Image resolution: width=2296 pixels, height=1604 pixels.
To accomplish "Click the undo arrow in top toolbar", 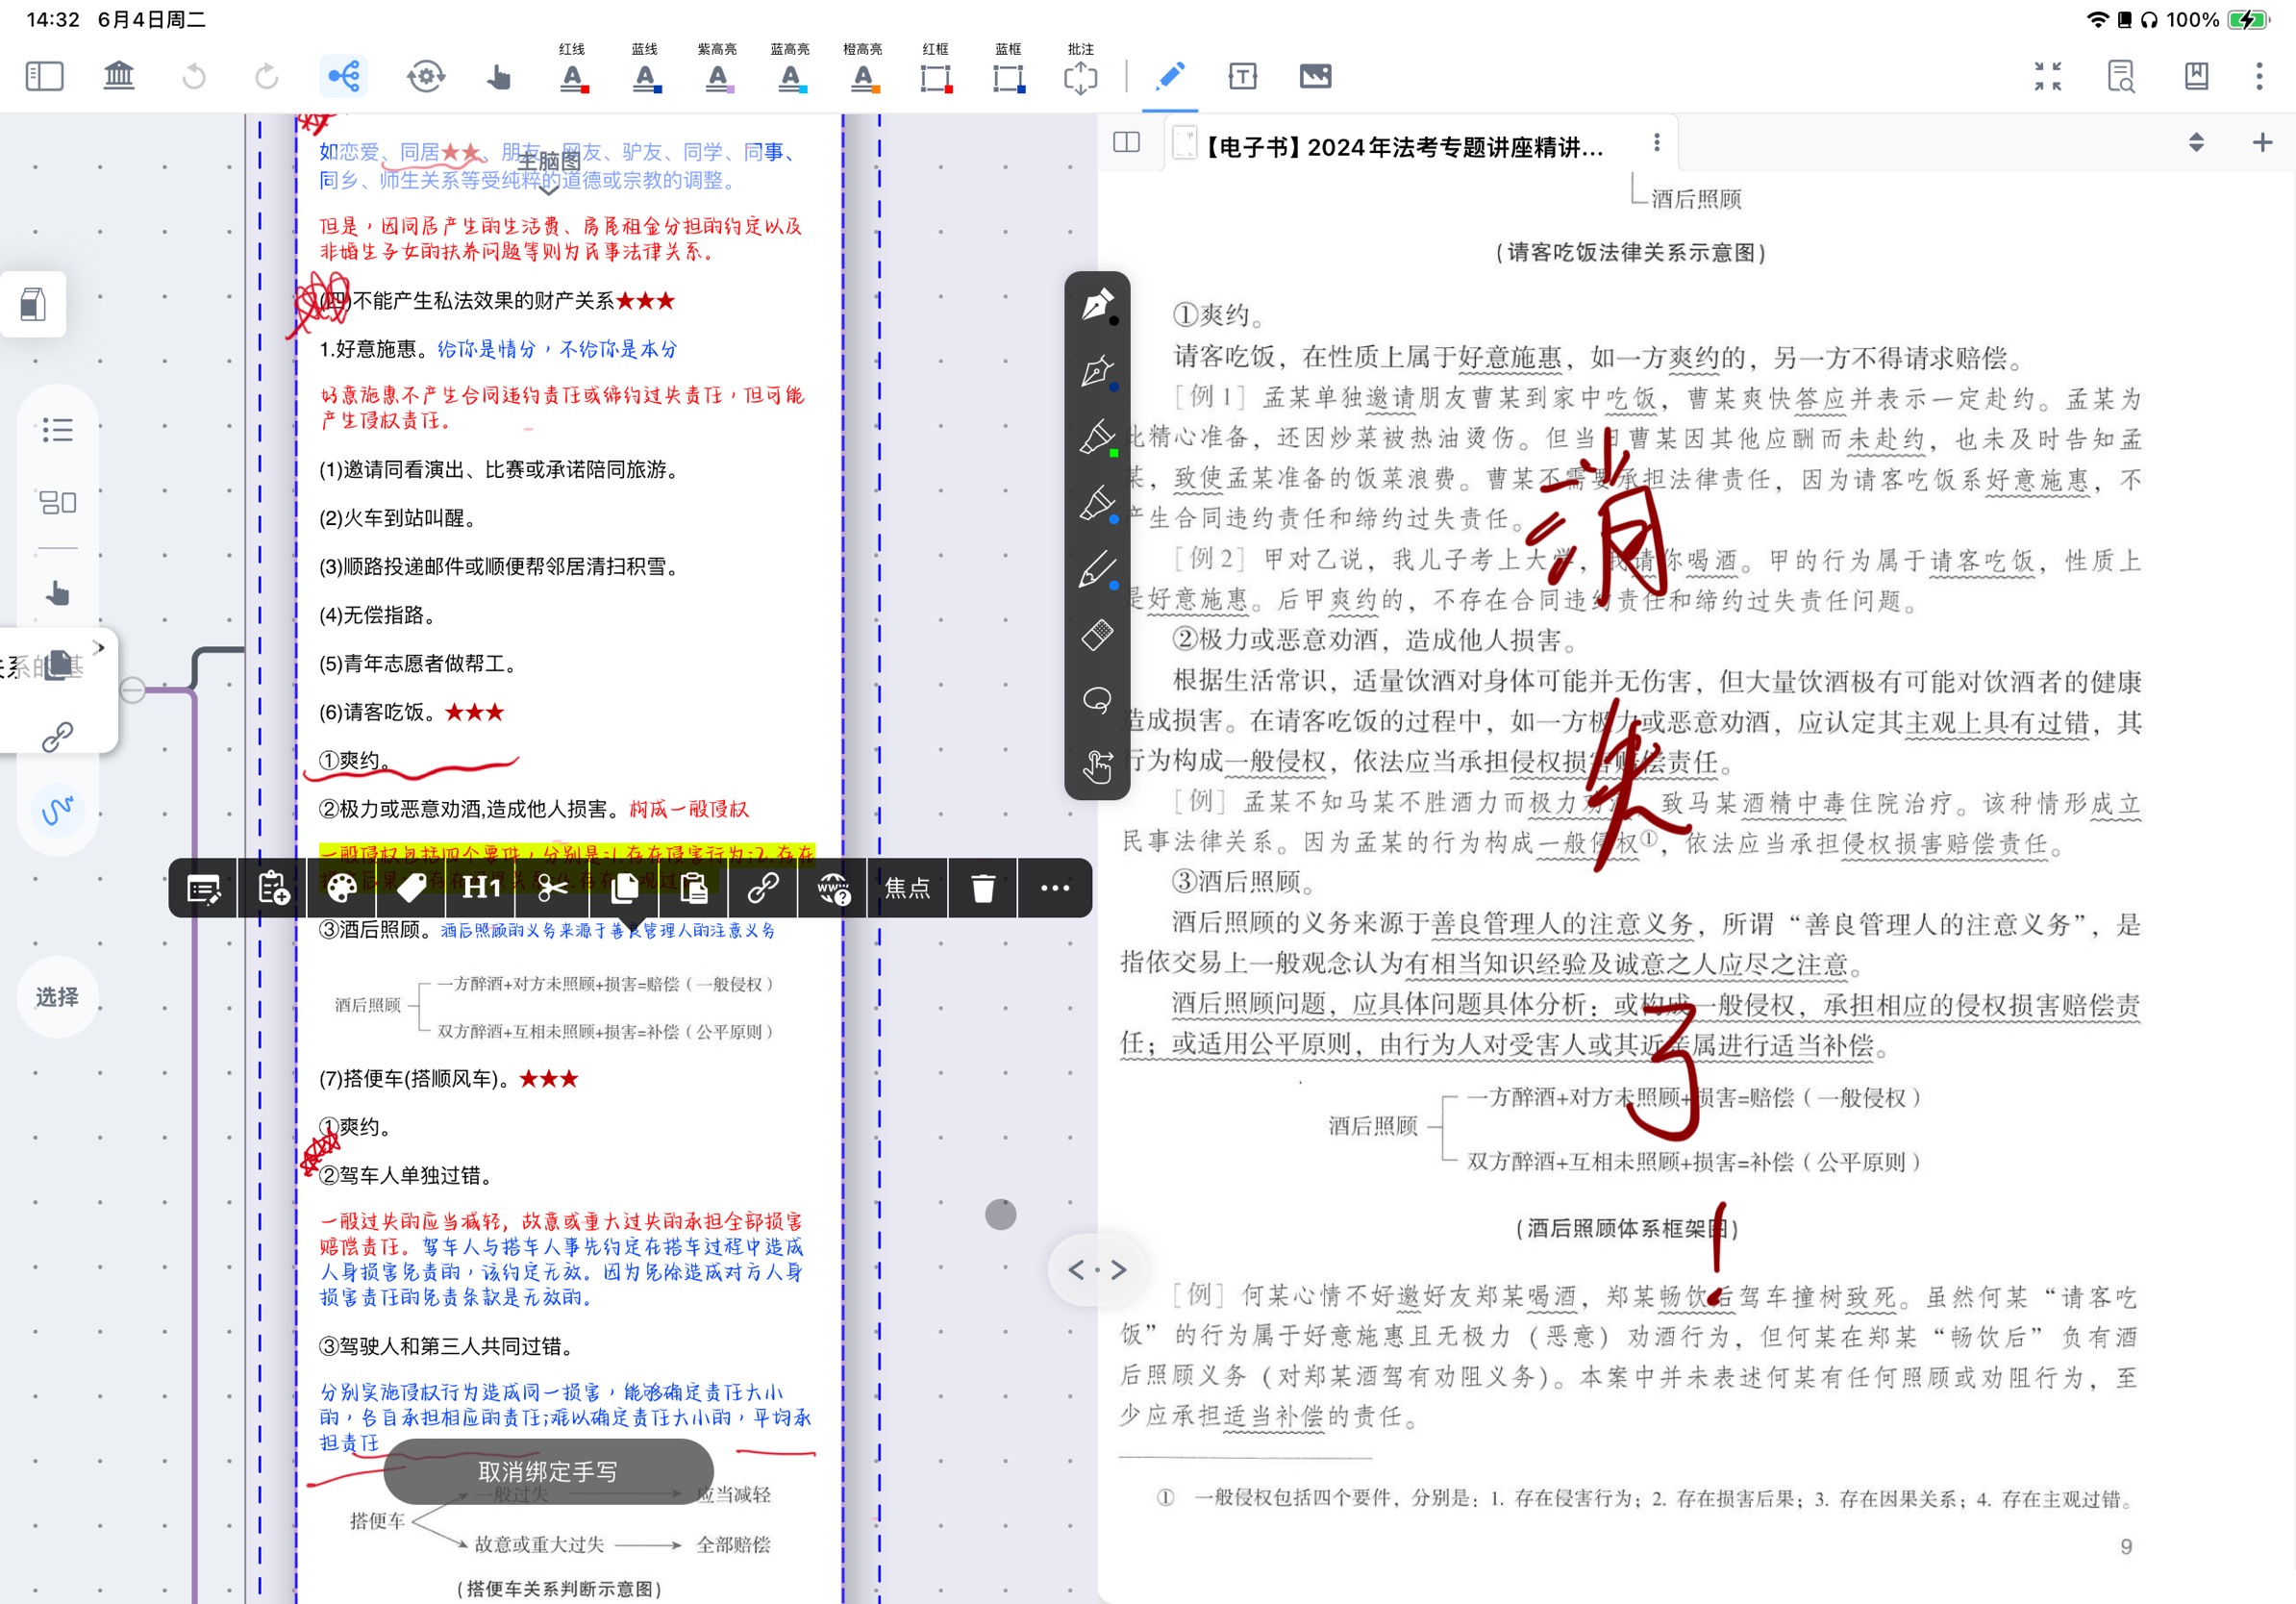I will coord(194,76).
